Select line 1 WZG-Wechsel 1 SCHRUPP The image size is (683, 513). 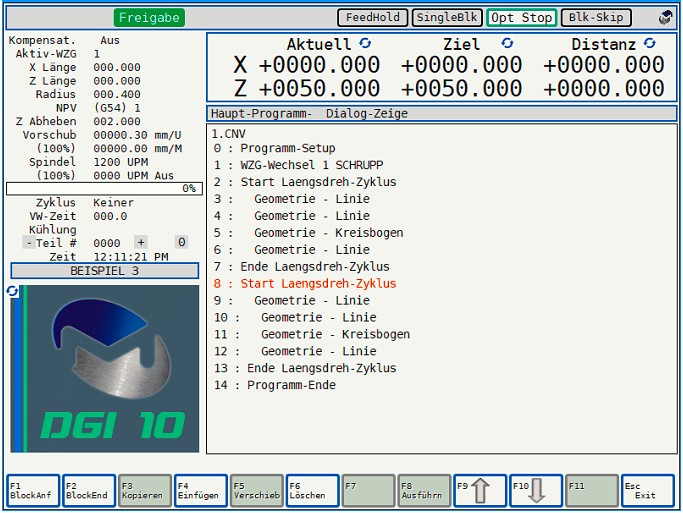coord(298,165)
